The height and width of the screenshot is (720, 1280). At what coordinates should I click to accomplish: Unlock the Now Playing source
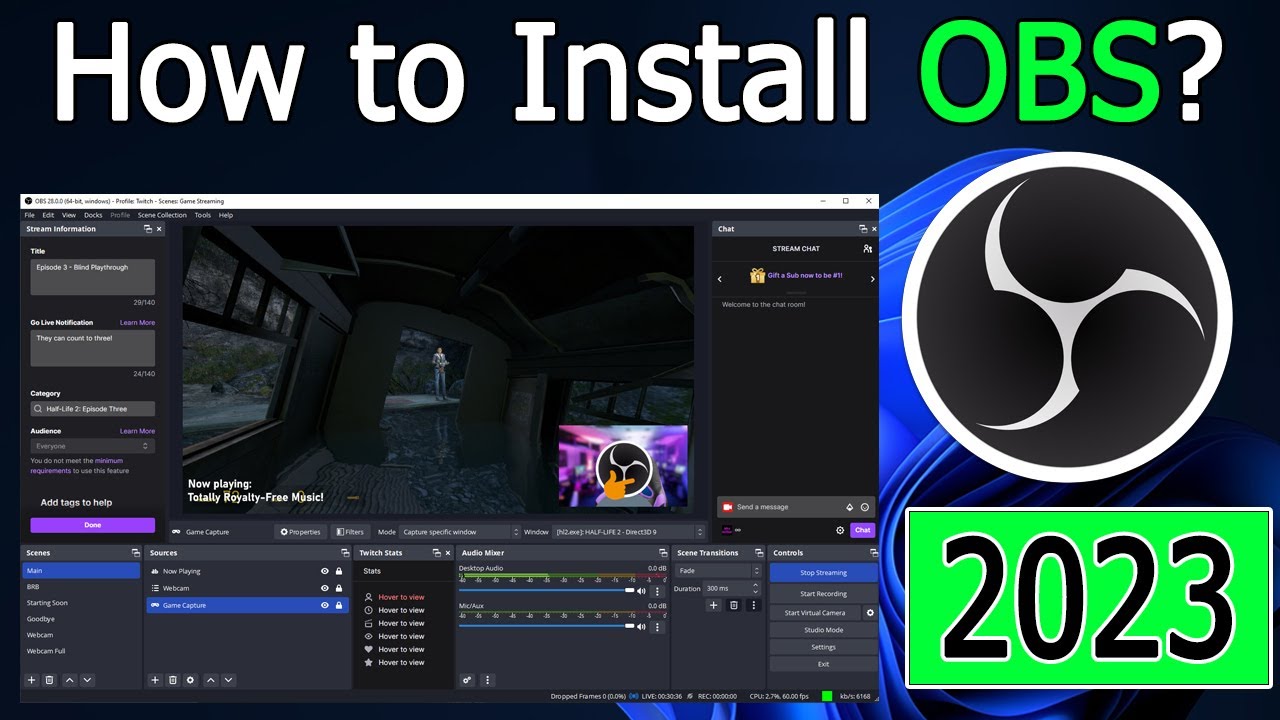tap(339, 571)
